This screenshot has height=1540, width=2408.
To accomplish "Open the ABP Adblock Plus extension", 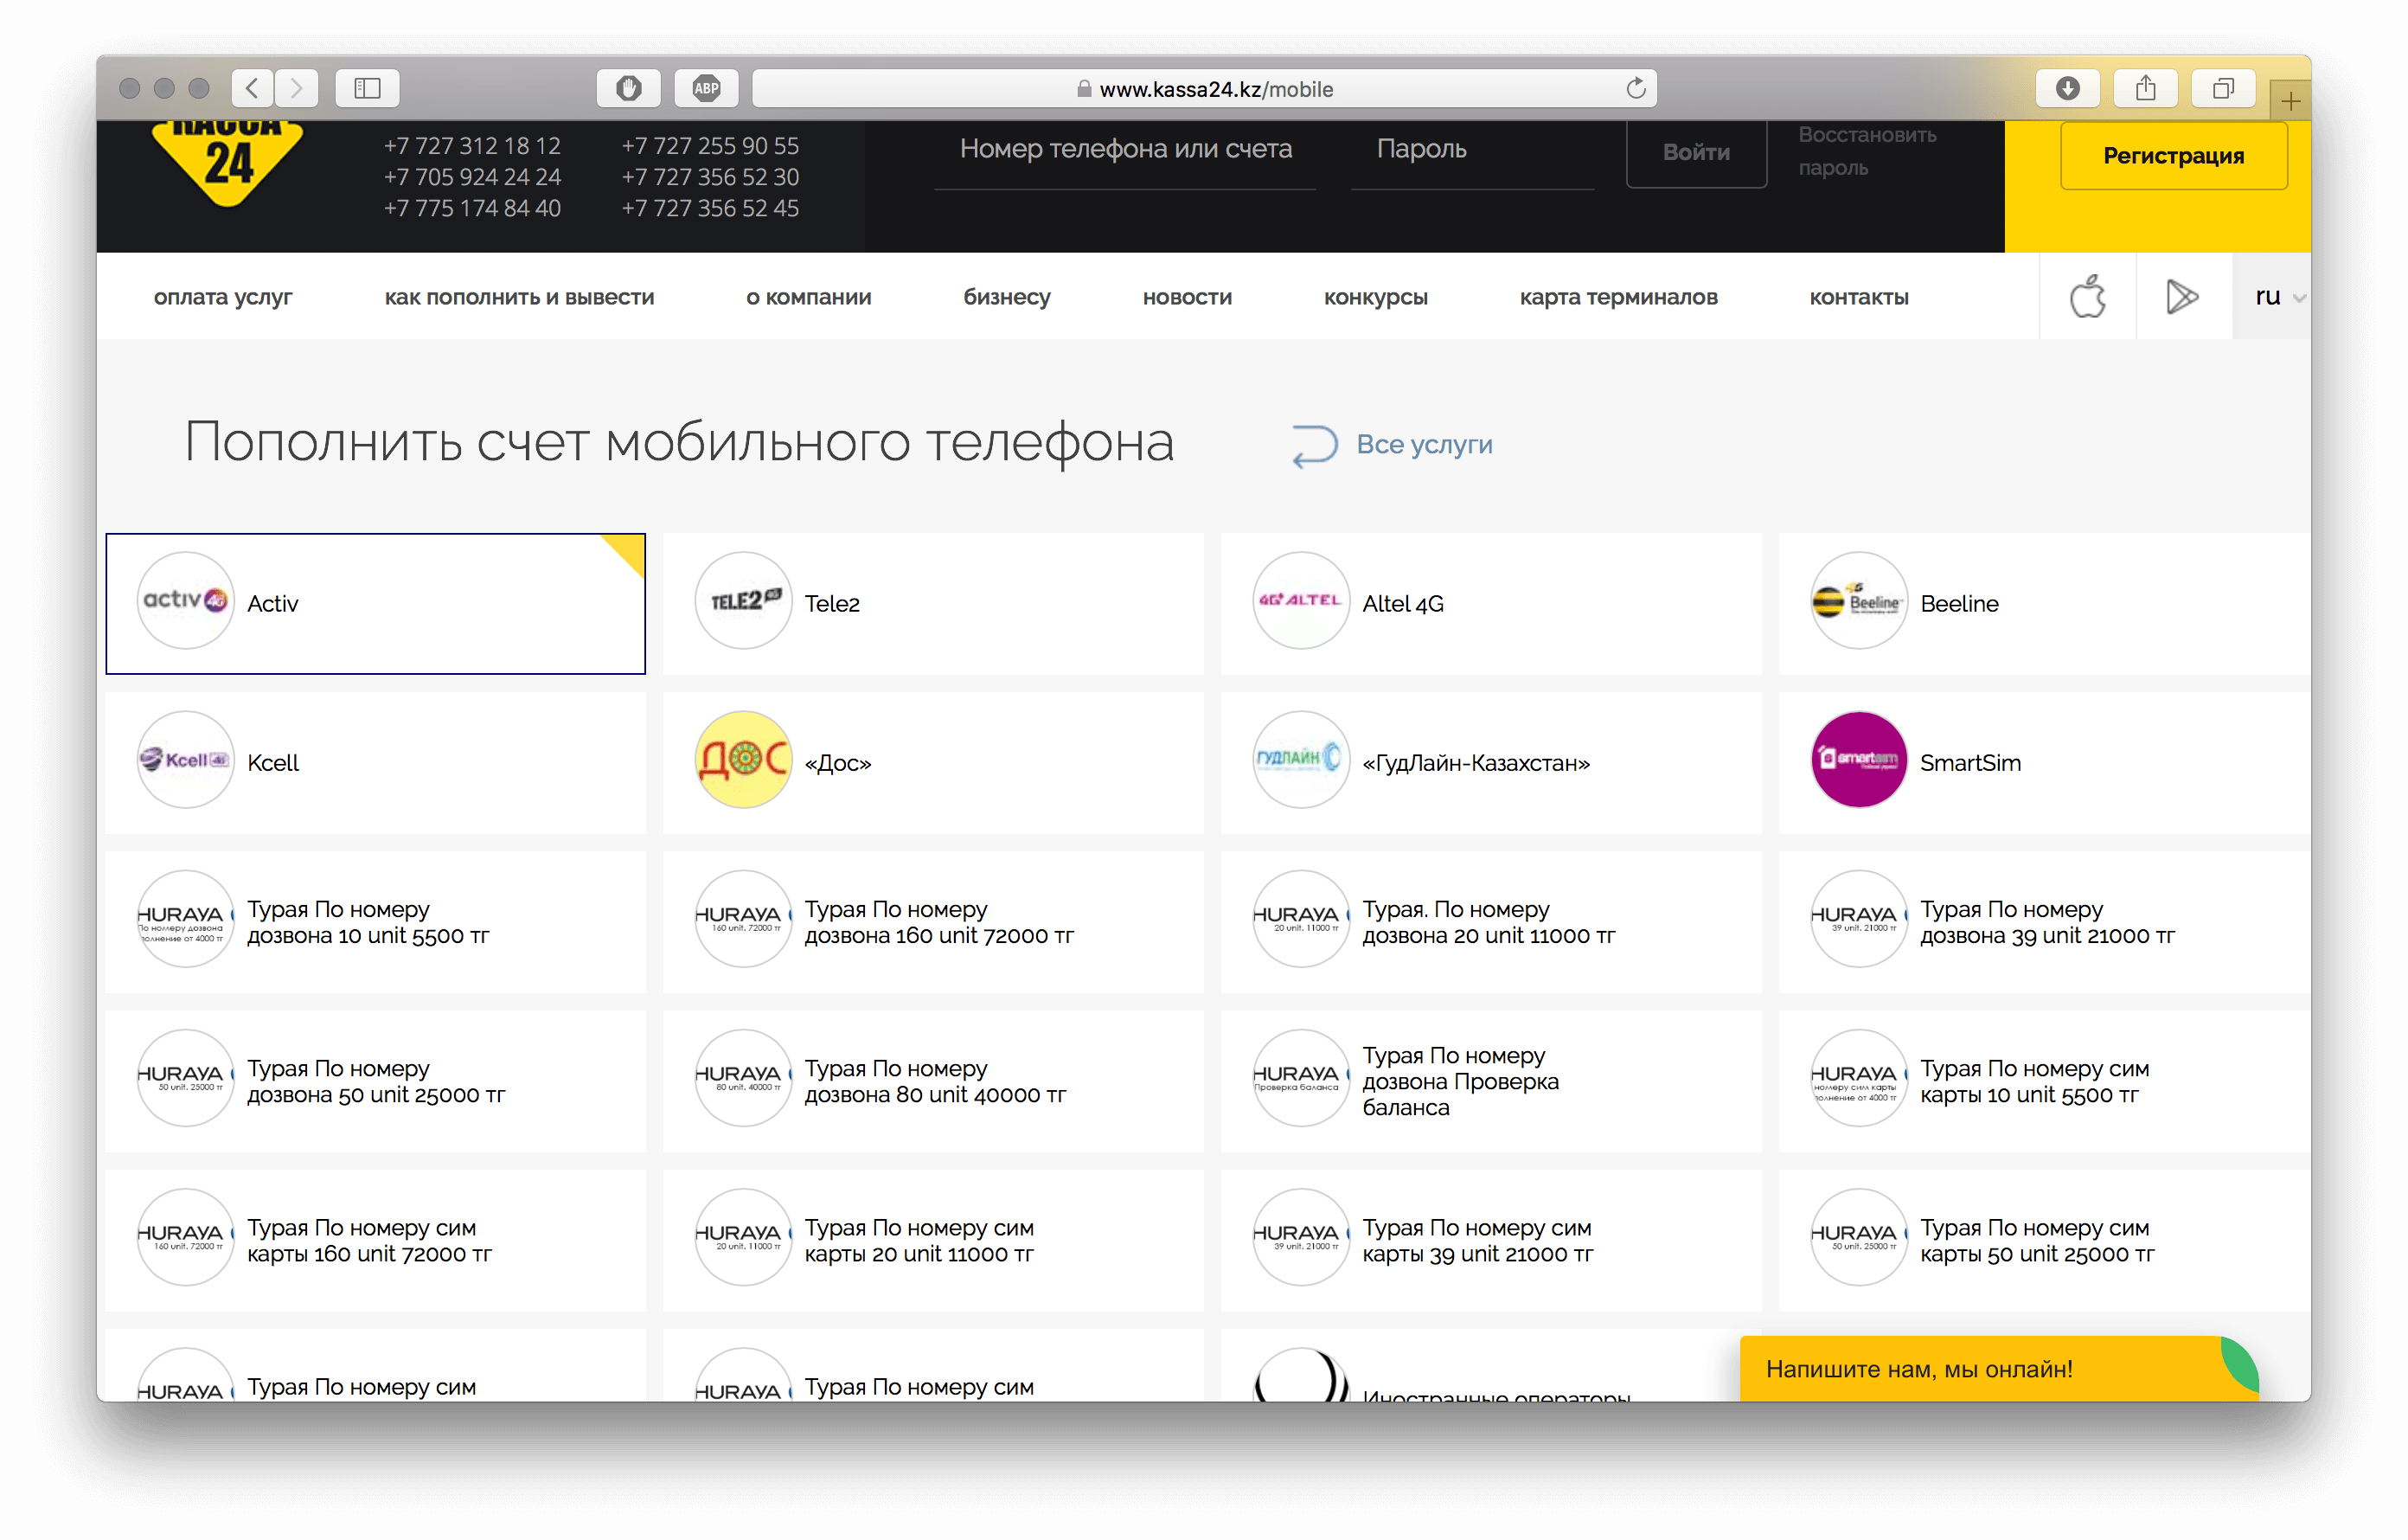I will [x=706, y=88].
